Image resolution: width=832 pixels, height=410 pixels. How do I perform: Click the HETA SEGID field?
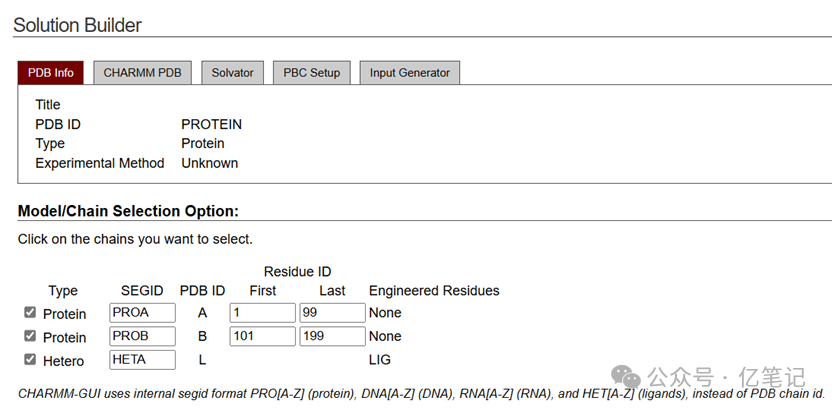[142, 360]
